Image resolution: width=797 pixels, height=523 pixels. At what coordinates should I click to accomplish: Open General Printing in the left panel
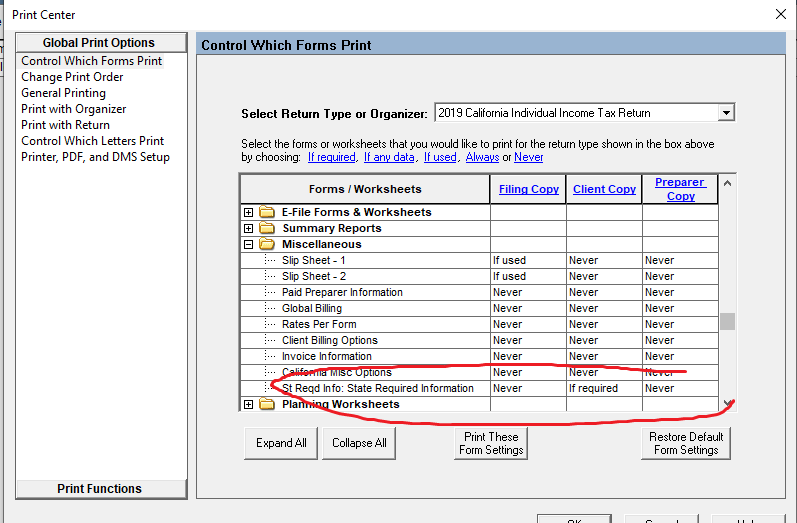[63, 93]
